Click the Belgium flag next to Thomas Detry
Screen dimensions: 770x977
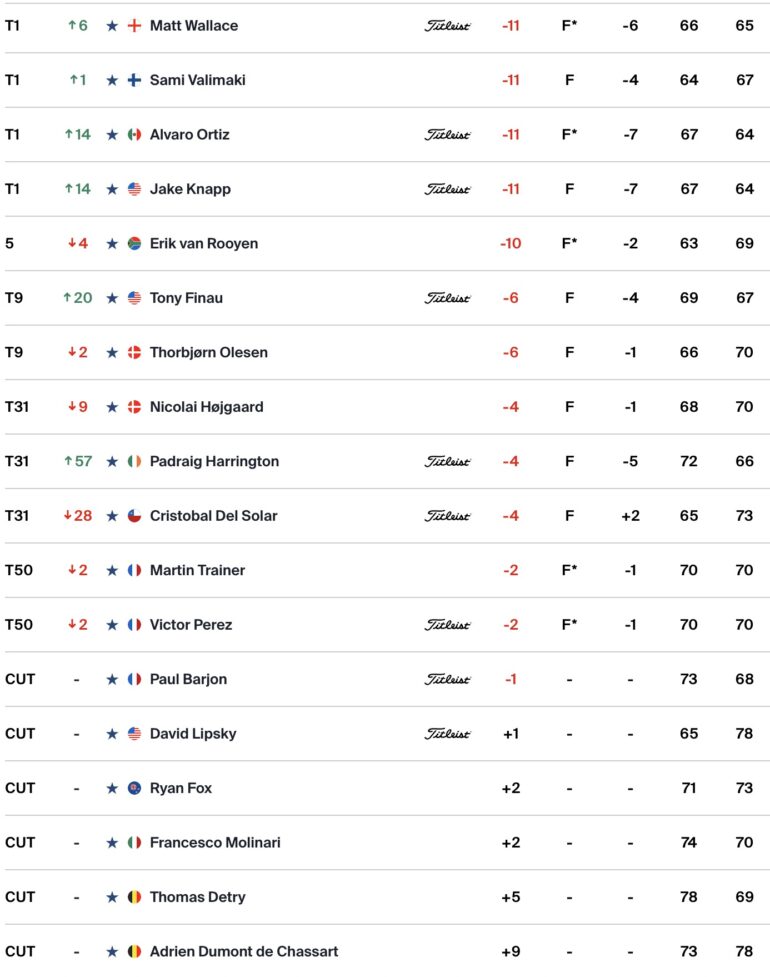pyautogui.click(x=134, y=897)
